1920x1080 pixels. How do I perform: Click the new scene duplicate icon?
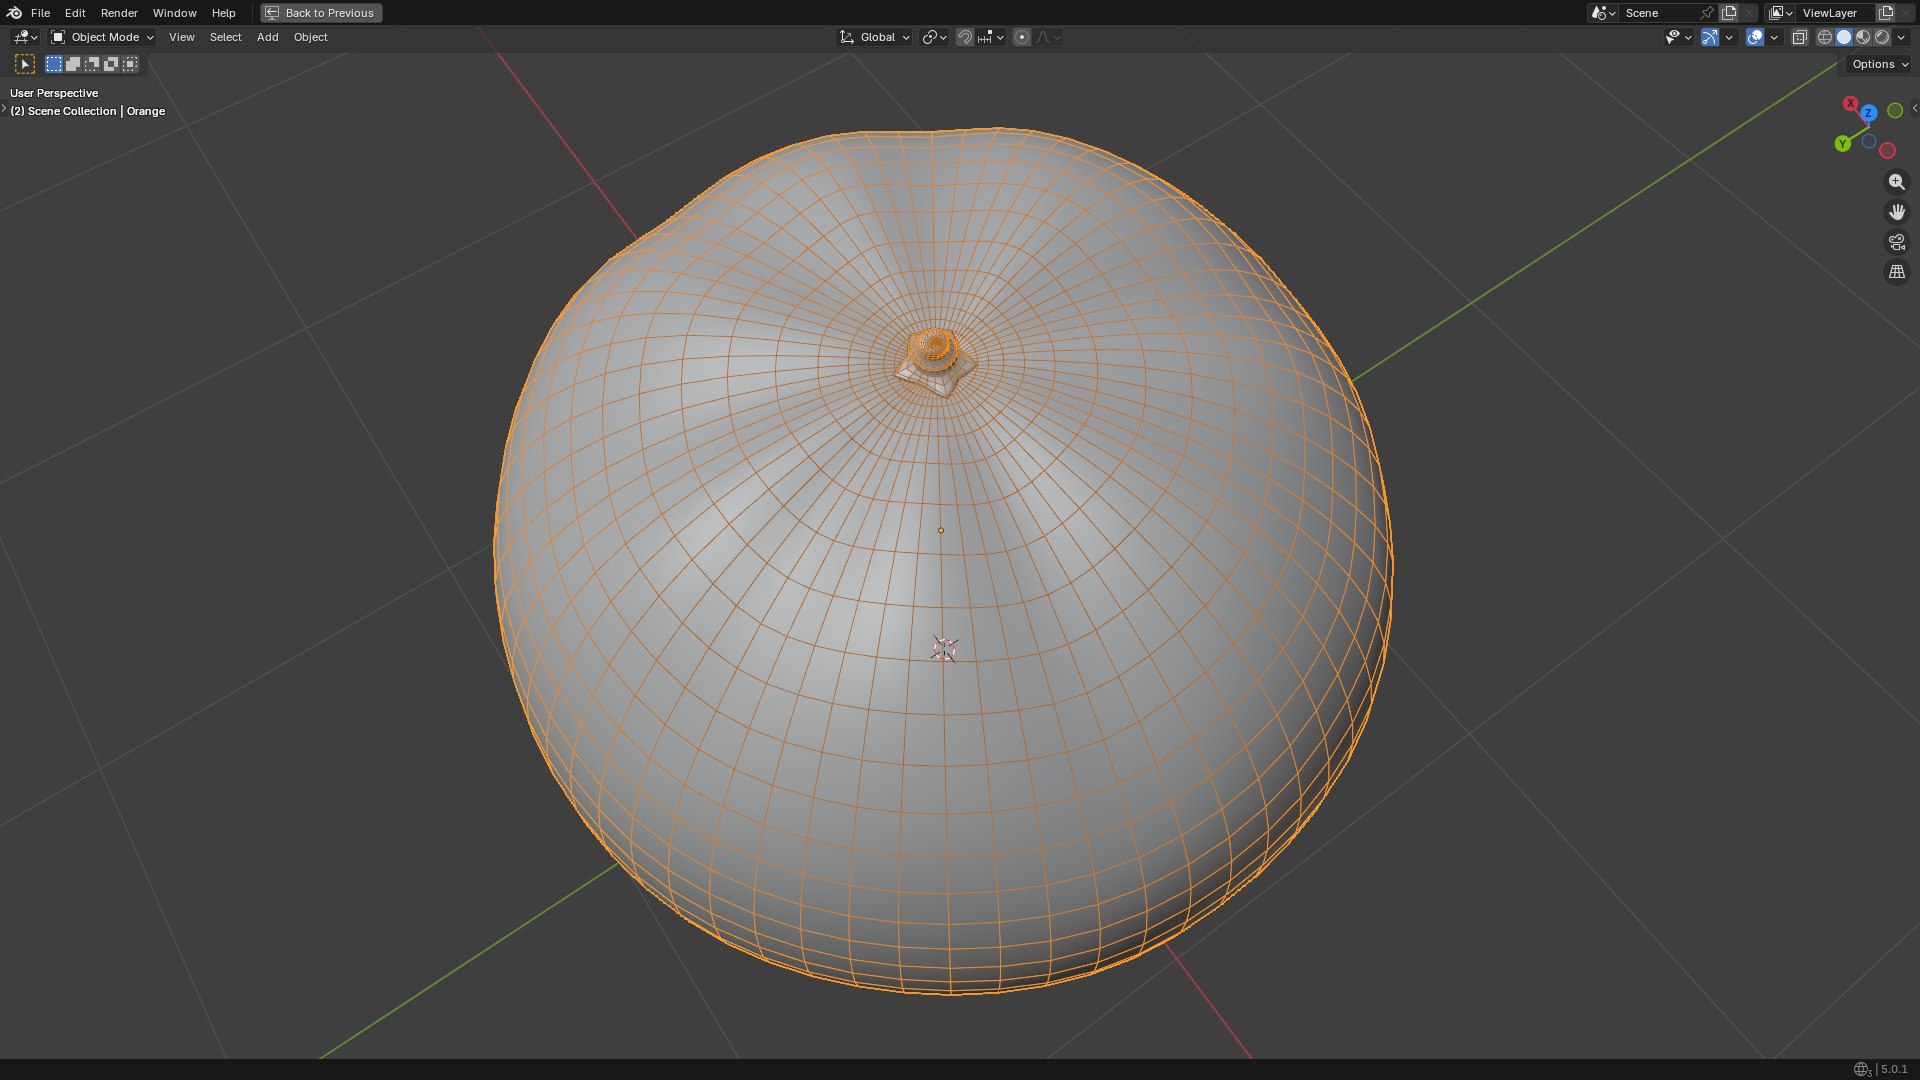(1729, 13)
